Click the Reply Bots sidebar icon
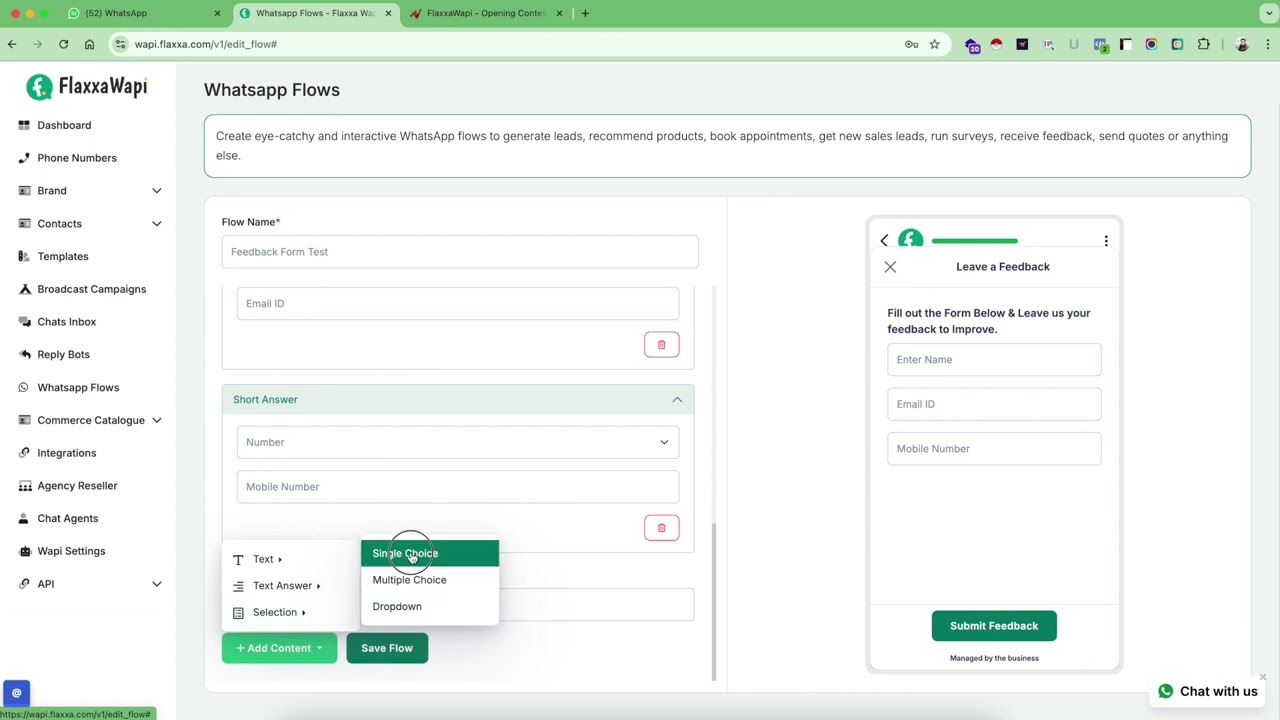1280x720 pixels. click(24, 354)
